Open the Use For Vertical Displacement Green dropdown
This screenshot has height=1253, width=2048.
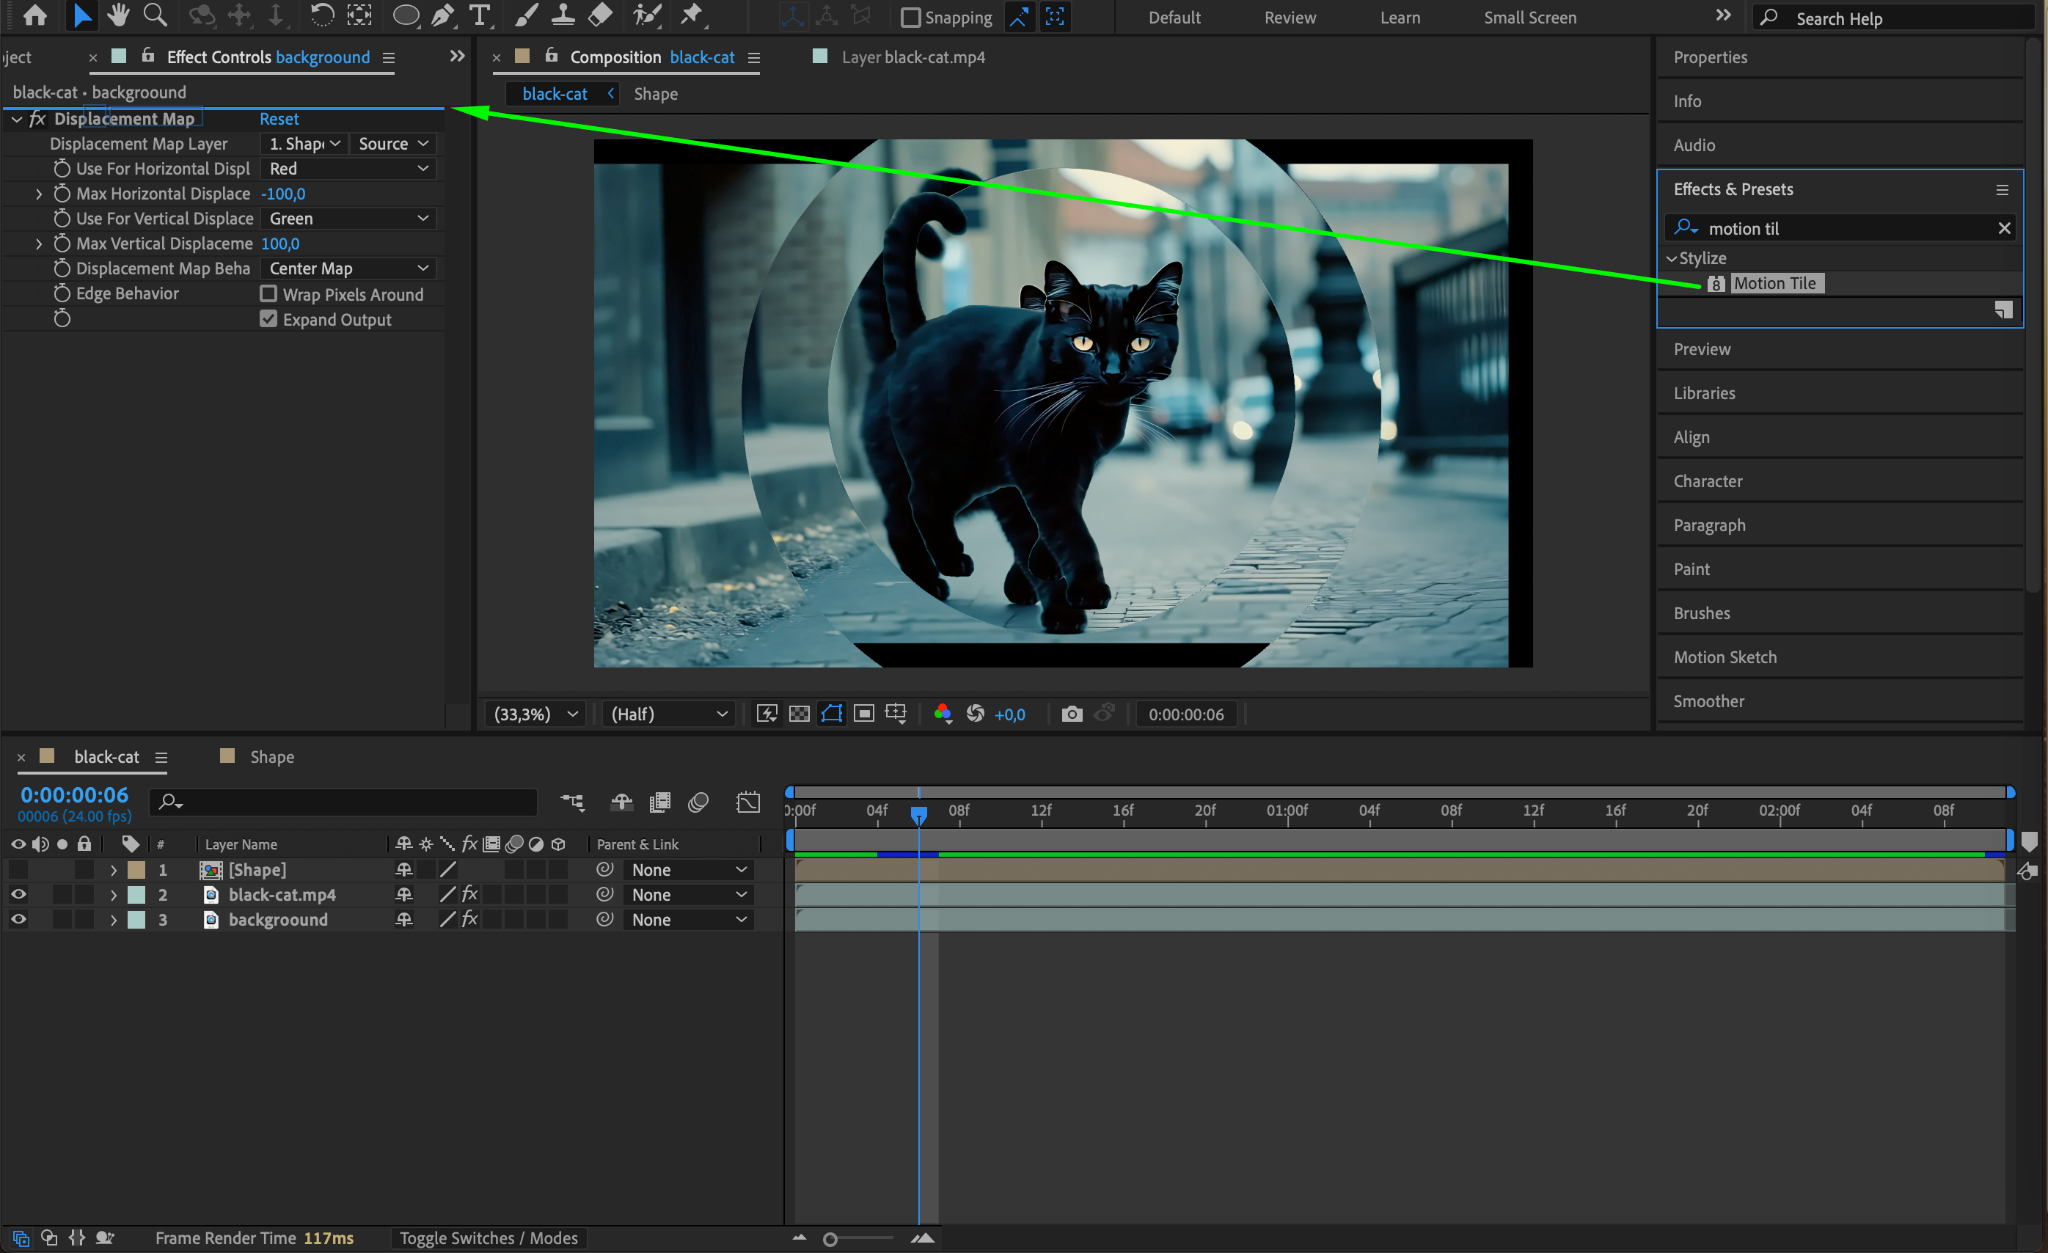pos(348,219)
